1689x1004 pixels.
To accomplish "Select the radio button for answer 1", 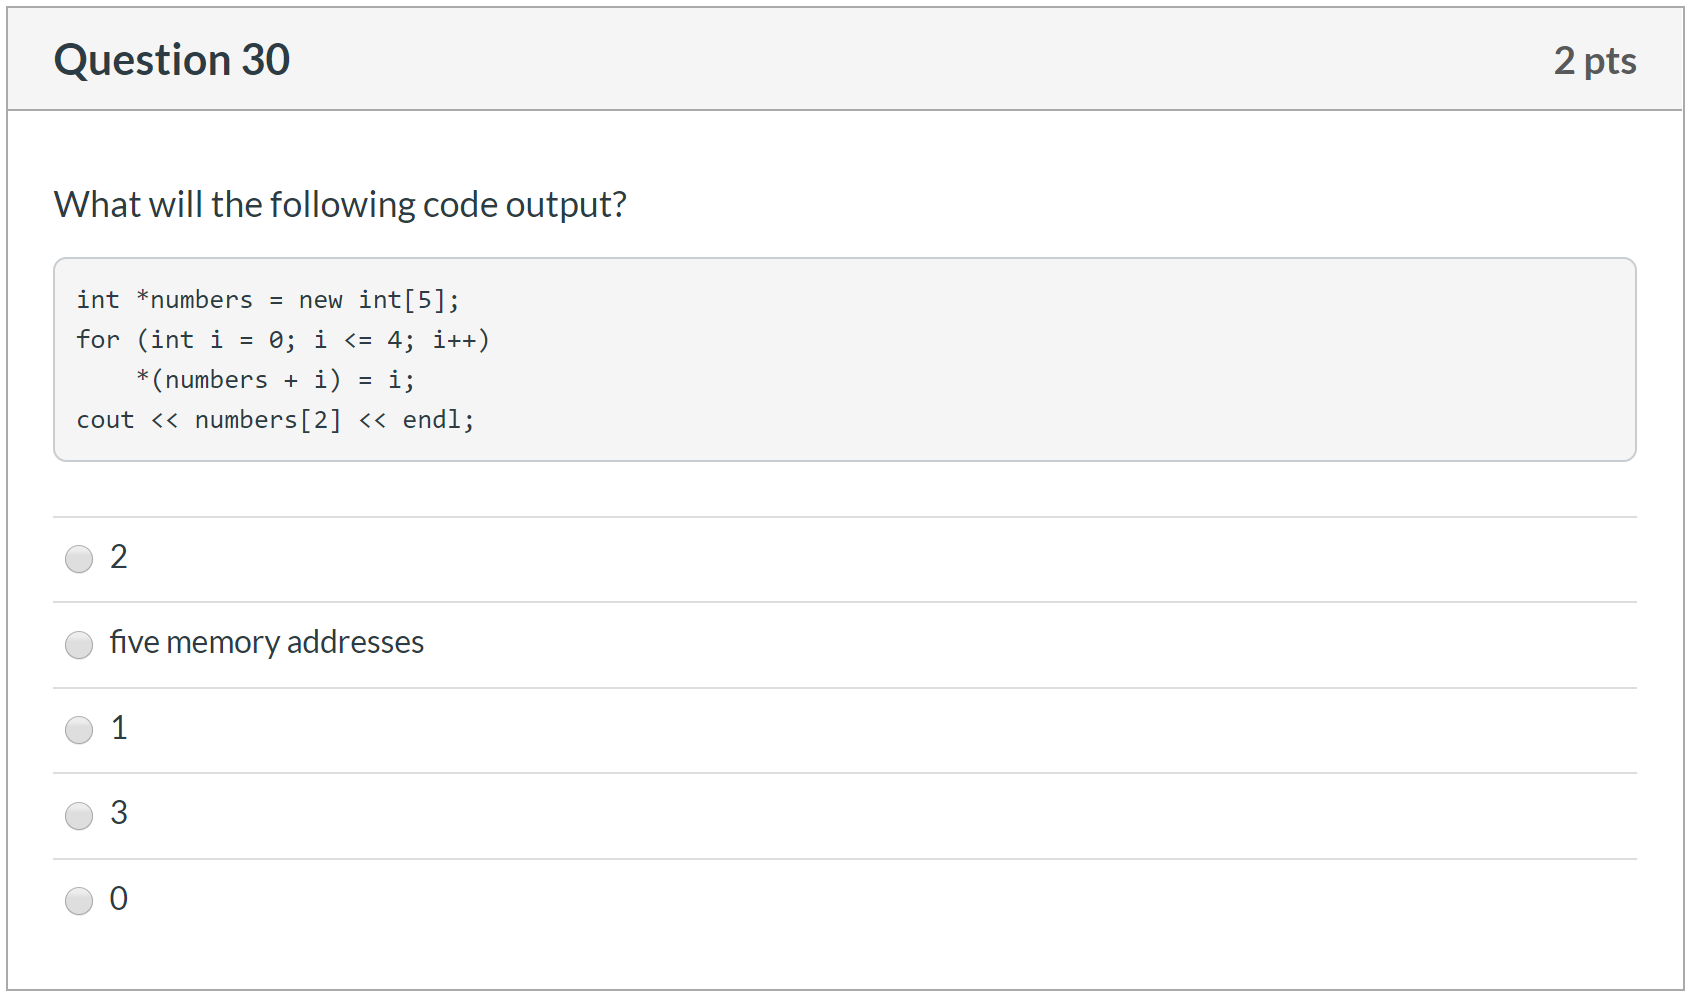I will coord(79,730).
